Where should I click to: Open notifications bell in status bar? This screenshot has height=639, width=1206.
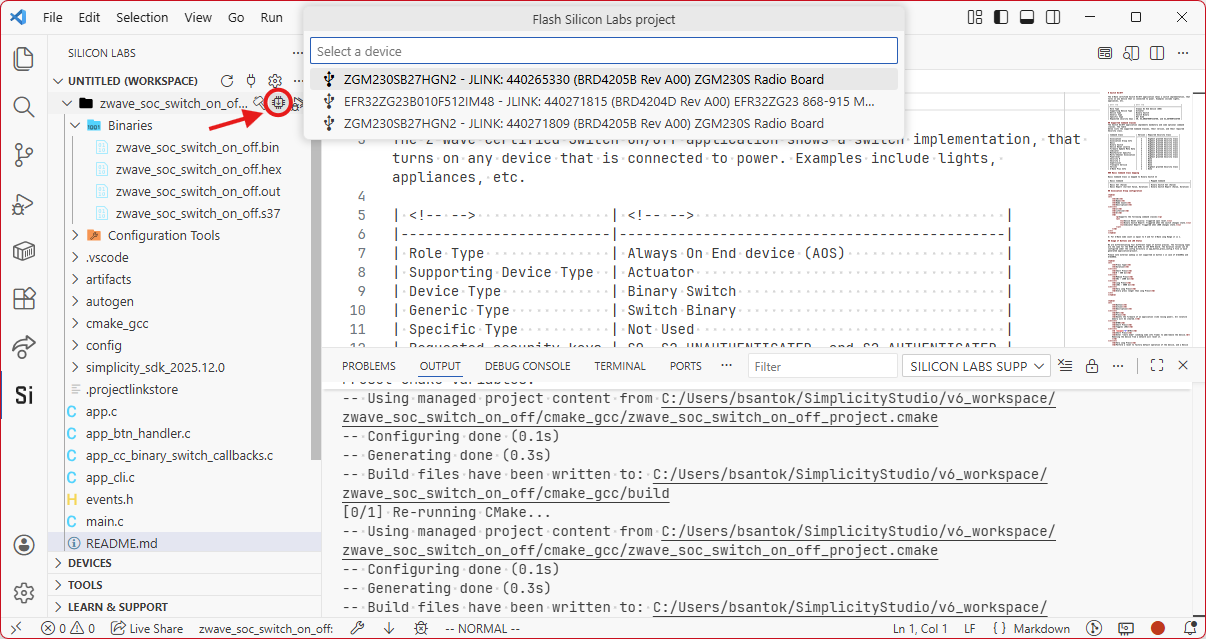click(1188, 629)
